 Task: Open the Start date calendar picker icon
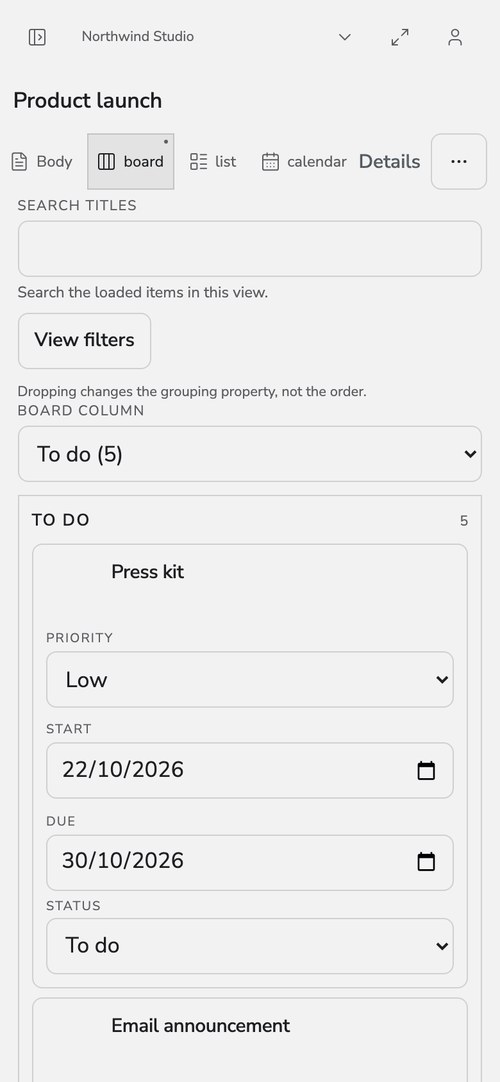coord(426,770)
